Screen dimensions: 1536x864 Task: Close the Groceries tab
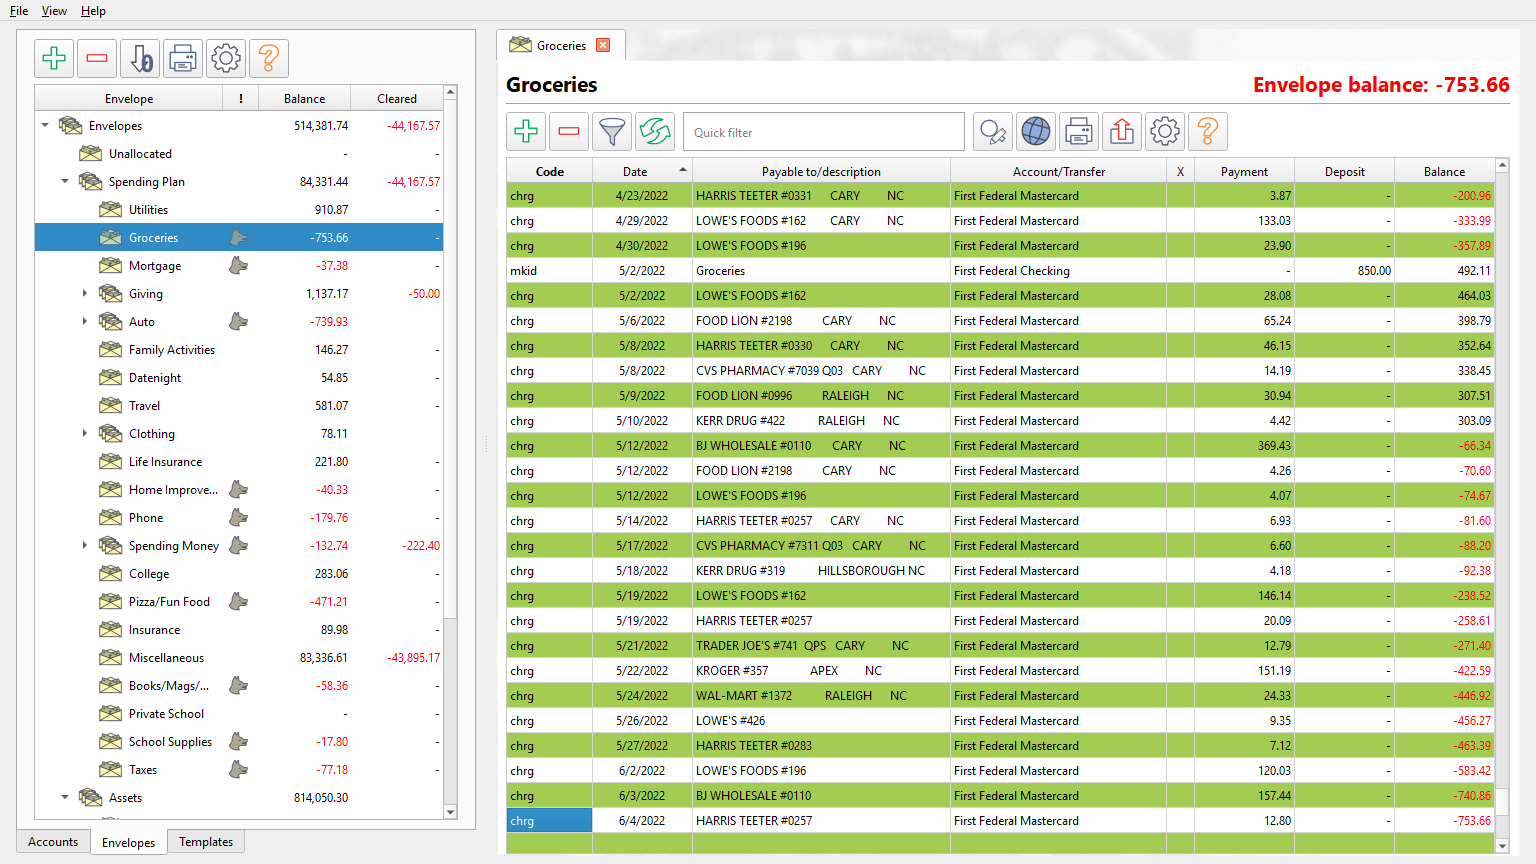click(x=603, y=45)
